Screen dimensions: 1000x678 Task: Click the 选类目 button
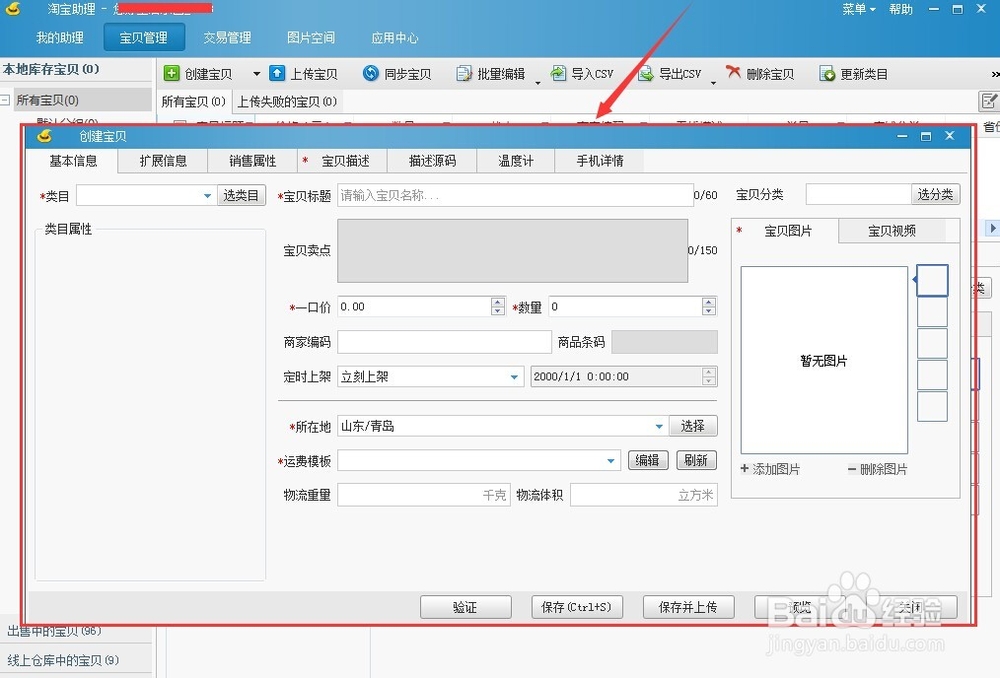[x=241, y=195]
